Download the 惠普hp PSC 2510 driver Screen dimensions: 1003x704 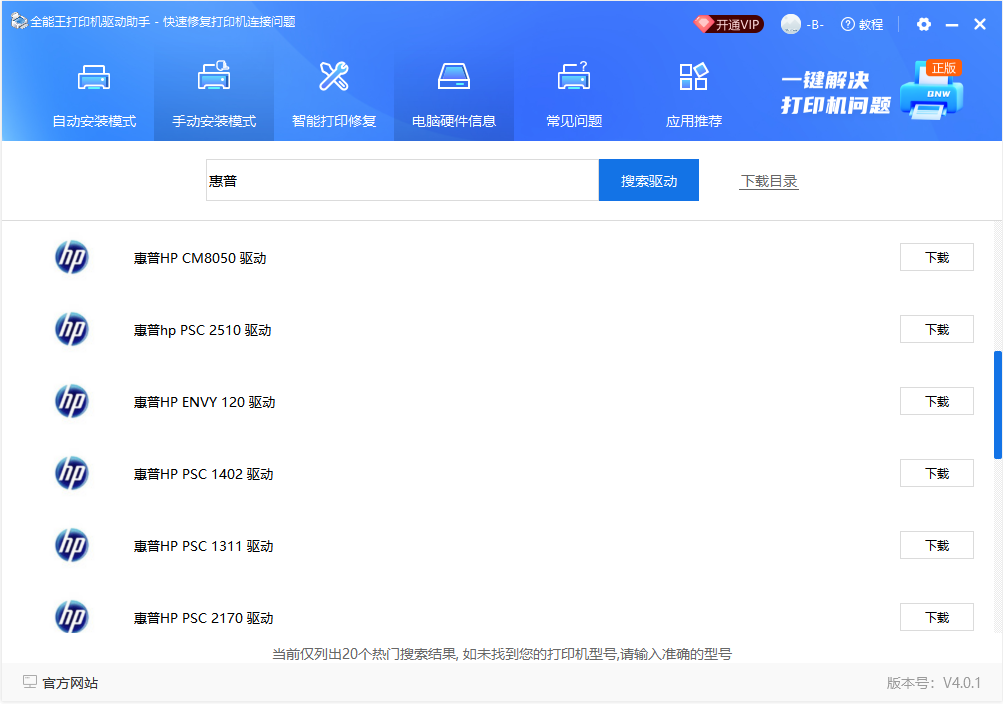pyautogui.click(x=936, y=329)
